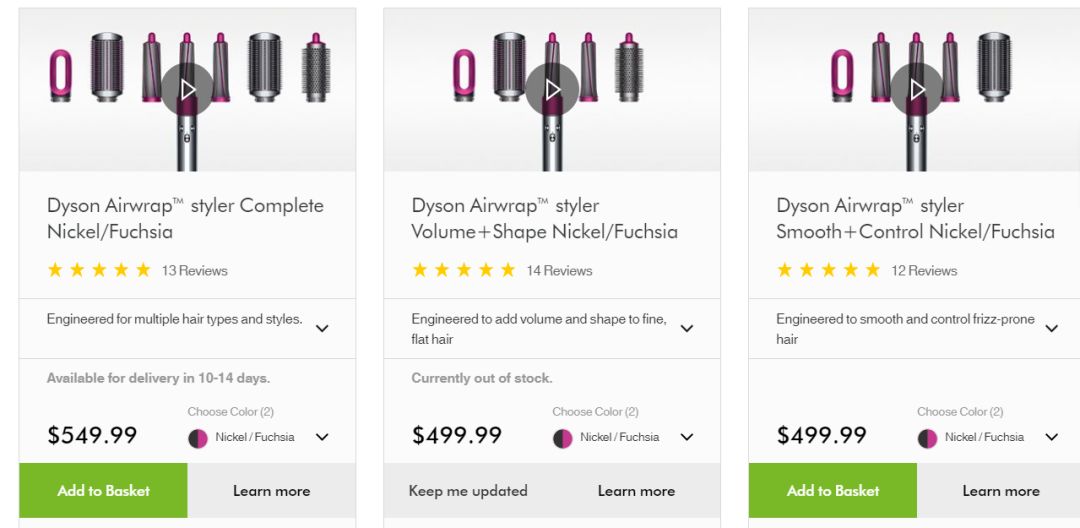Expand the Complete styler description chevron

point(322,328)
